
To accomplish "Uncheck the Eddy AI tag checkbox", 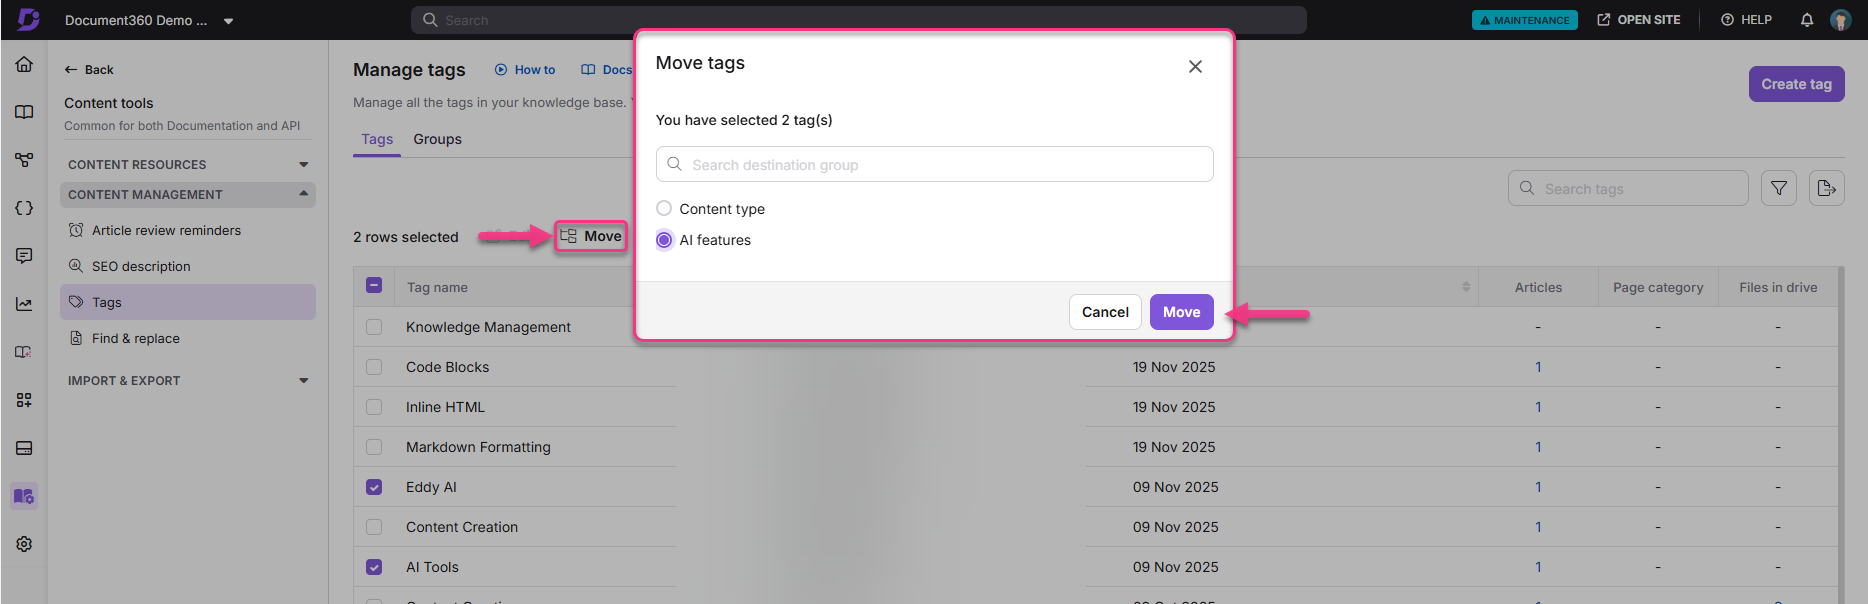I will click(x=374, y=486).
